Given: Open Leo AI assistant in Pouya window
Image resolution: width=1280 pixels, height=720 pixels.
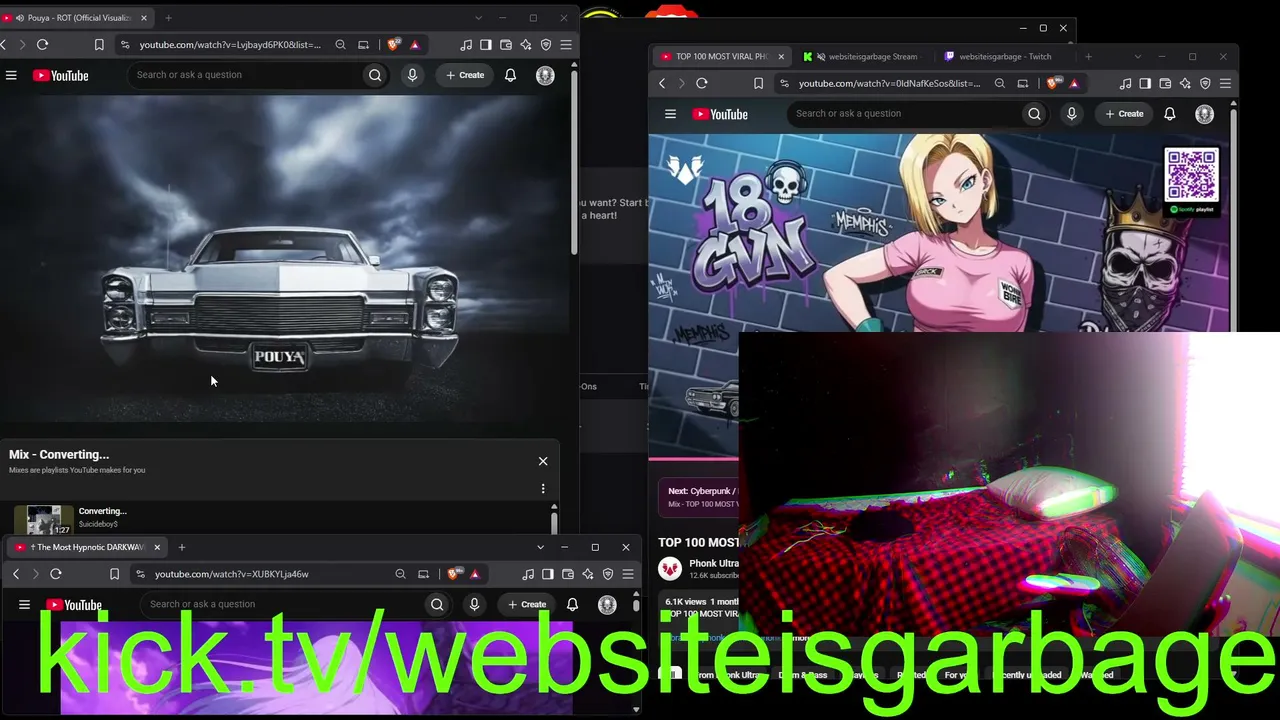Looking at the screenshot, I should (x=526, y=44).
